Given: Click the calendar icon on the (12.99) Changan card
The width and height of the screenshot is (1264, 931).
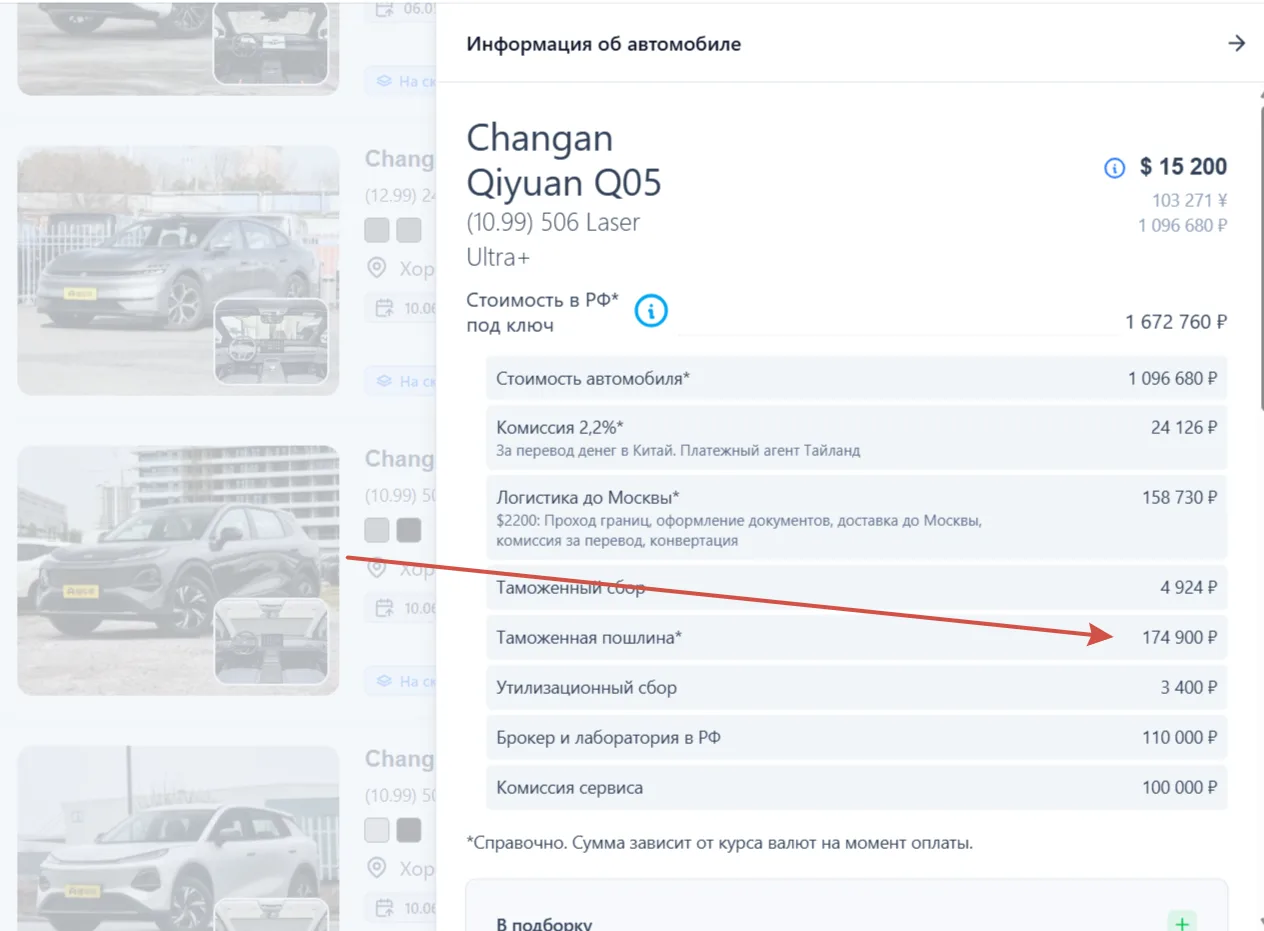Looking at the screenshot, I should click(384, 308).
